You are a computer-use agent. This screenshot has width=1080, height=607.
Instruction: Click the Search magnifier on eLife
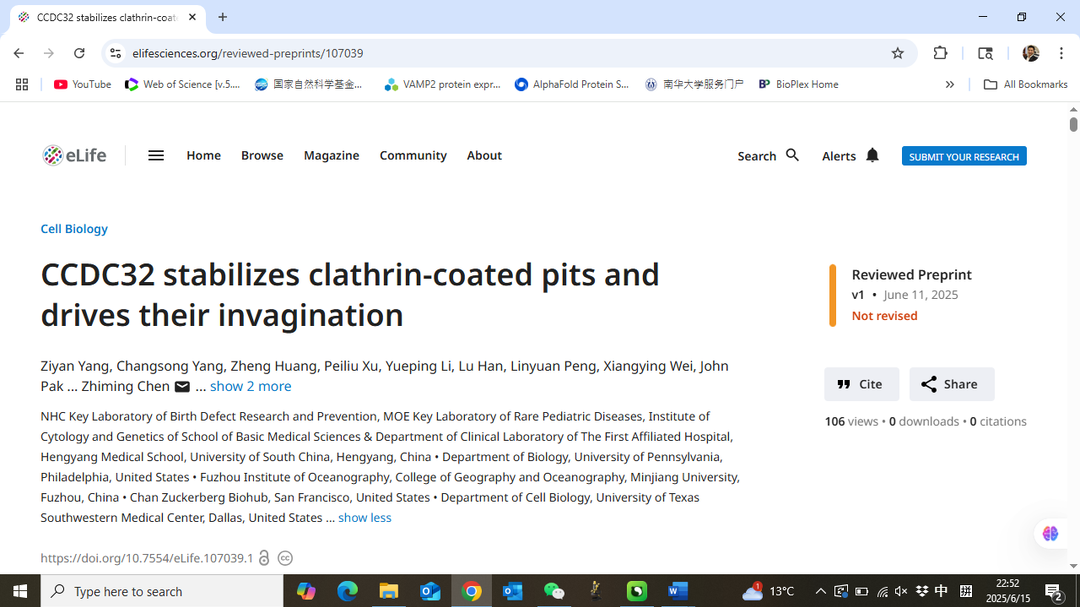coord(793,155)
